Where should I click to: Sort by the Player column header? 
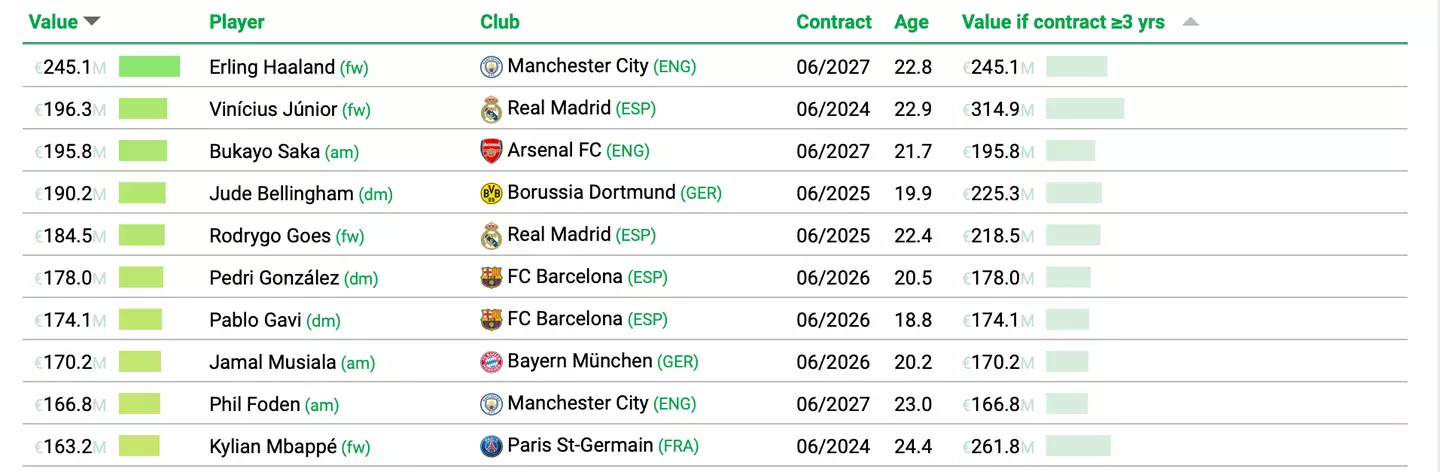click(x=237, y=22)
